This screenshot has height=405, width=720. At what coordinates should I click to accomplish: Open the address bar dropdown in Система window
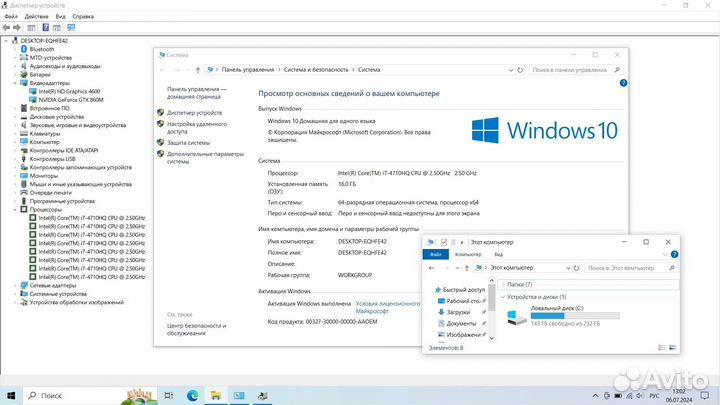(511, 70)
